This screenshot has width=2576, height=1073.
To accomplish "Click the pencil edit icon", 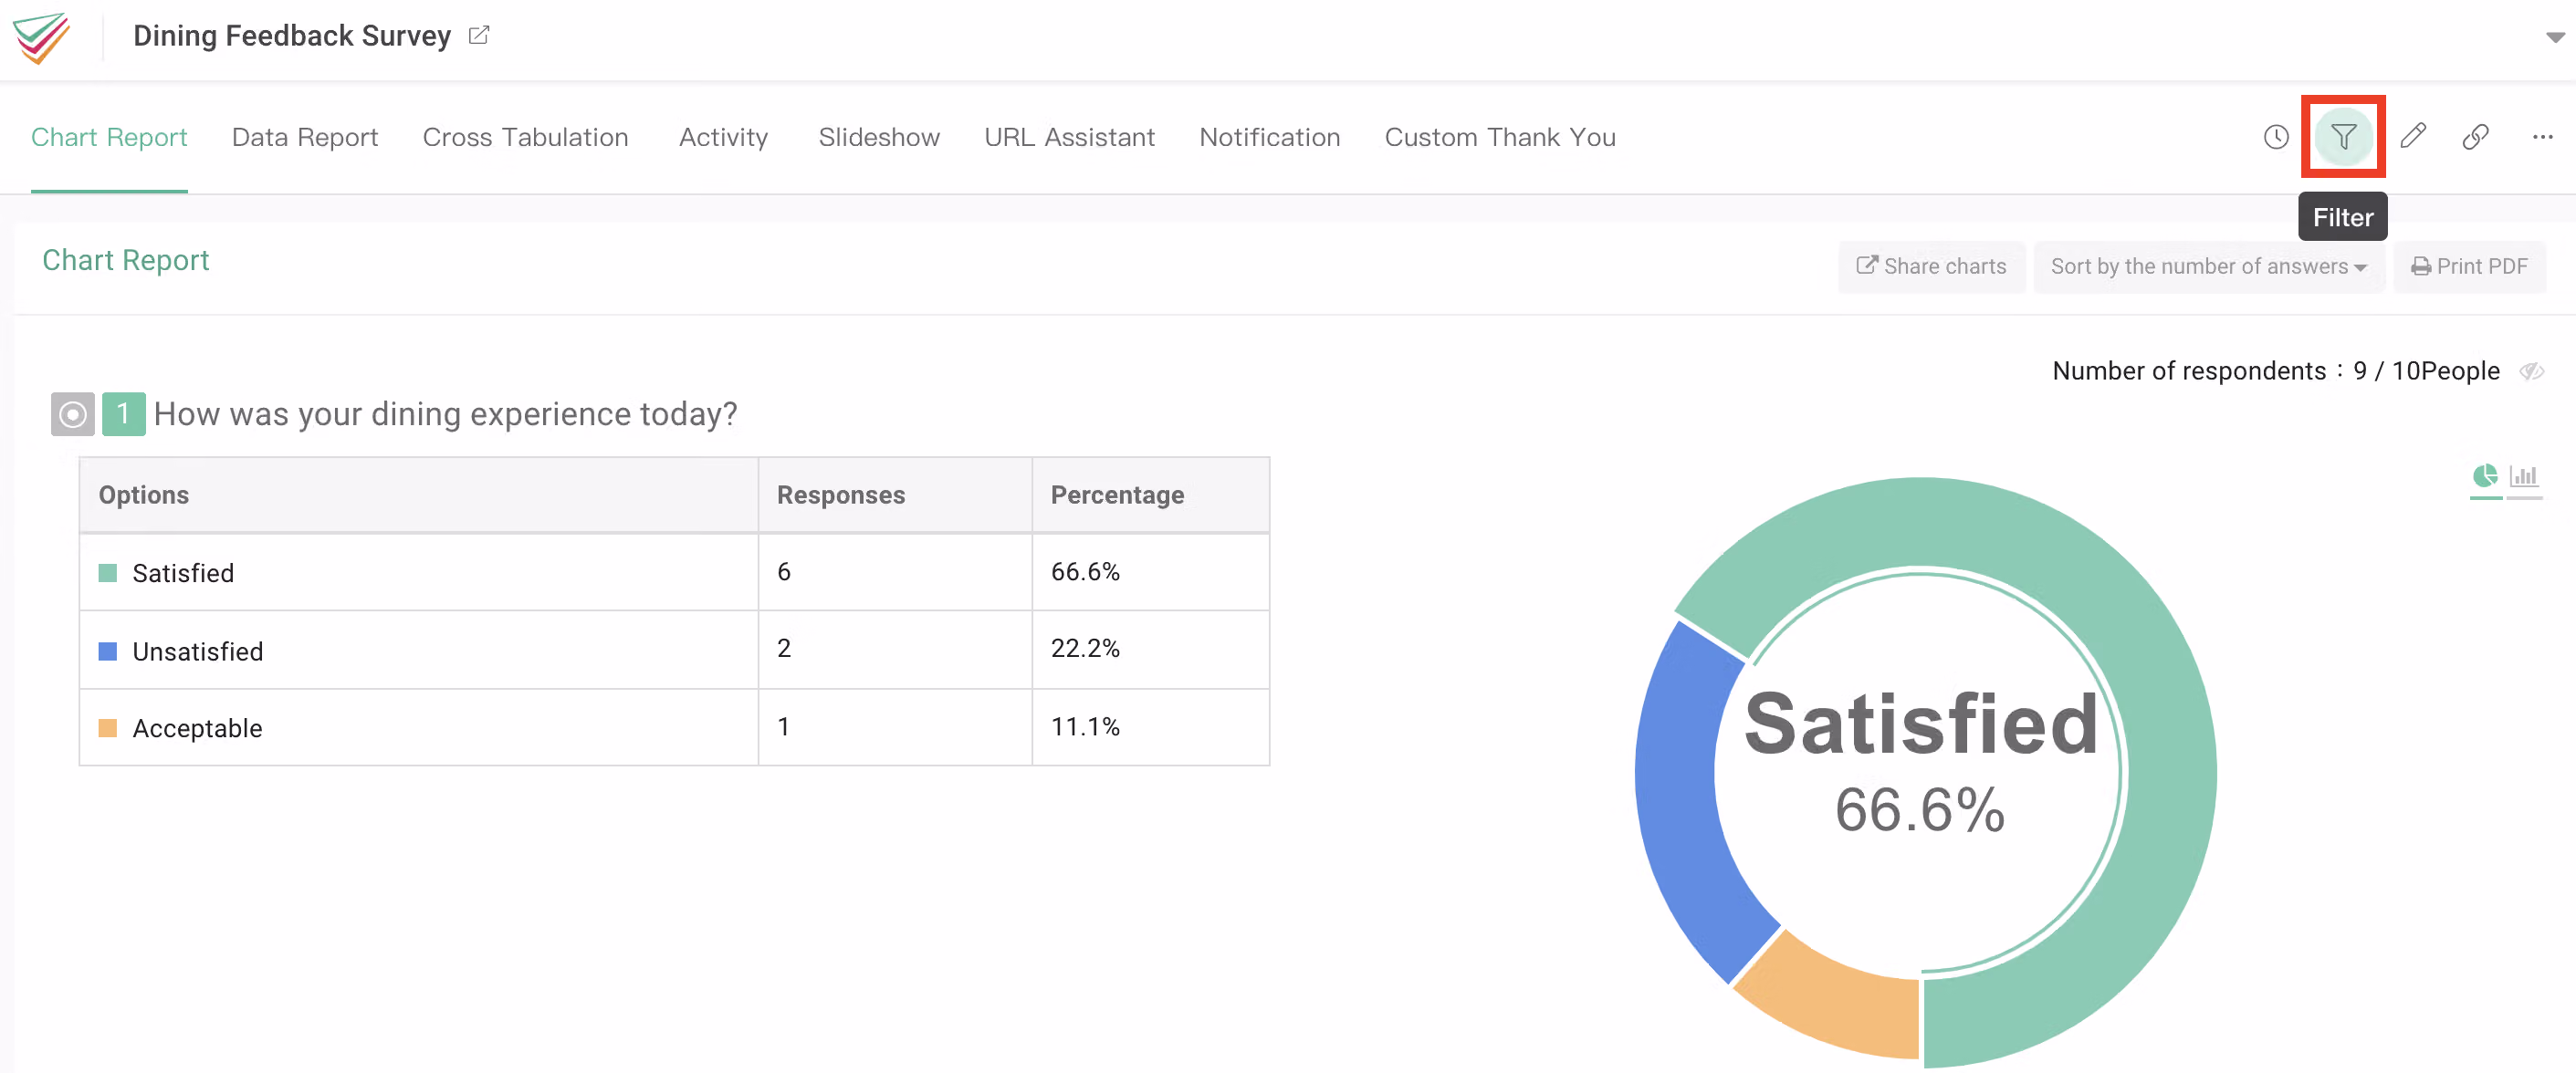I will pos(2413,136).
